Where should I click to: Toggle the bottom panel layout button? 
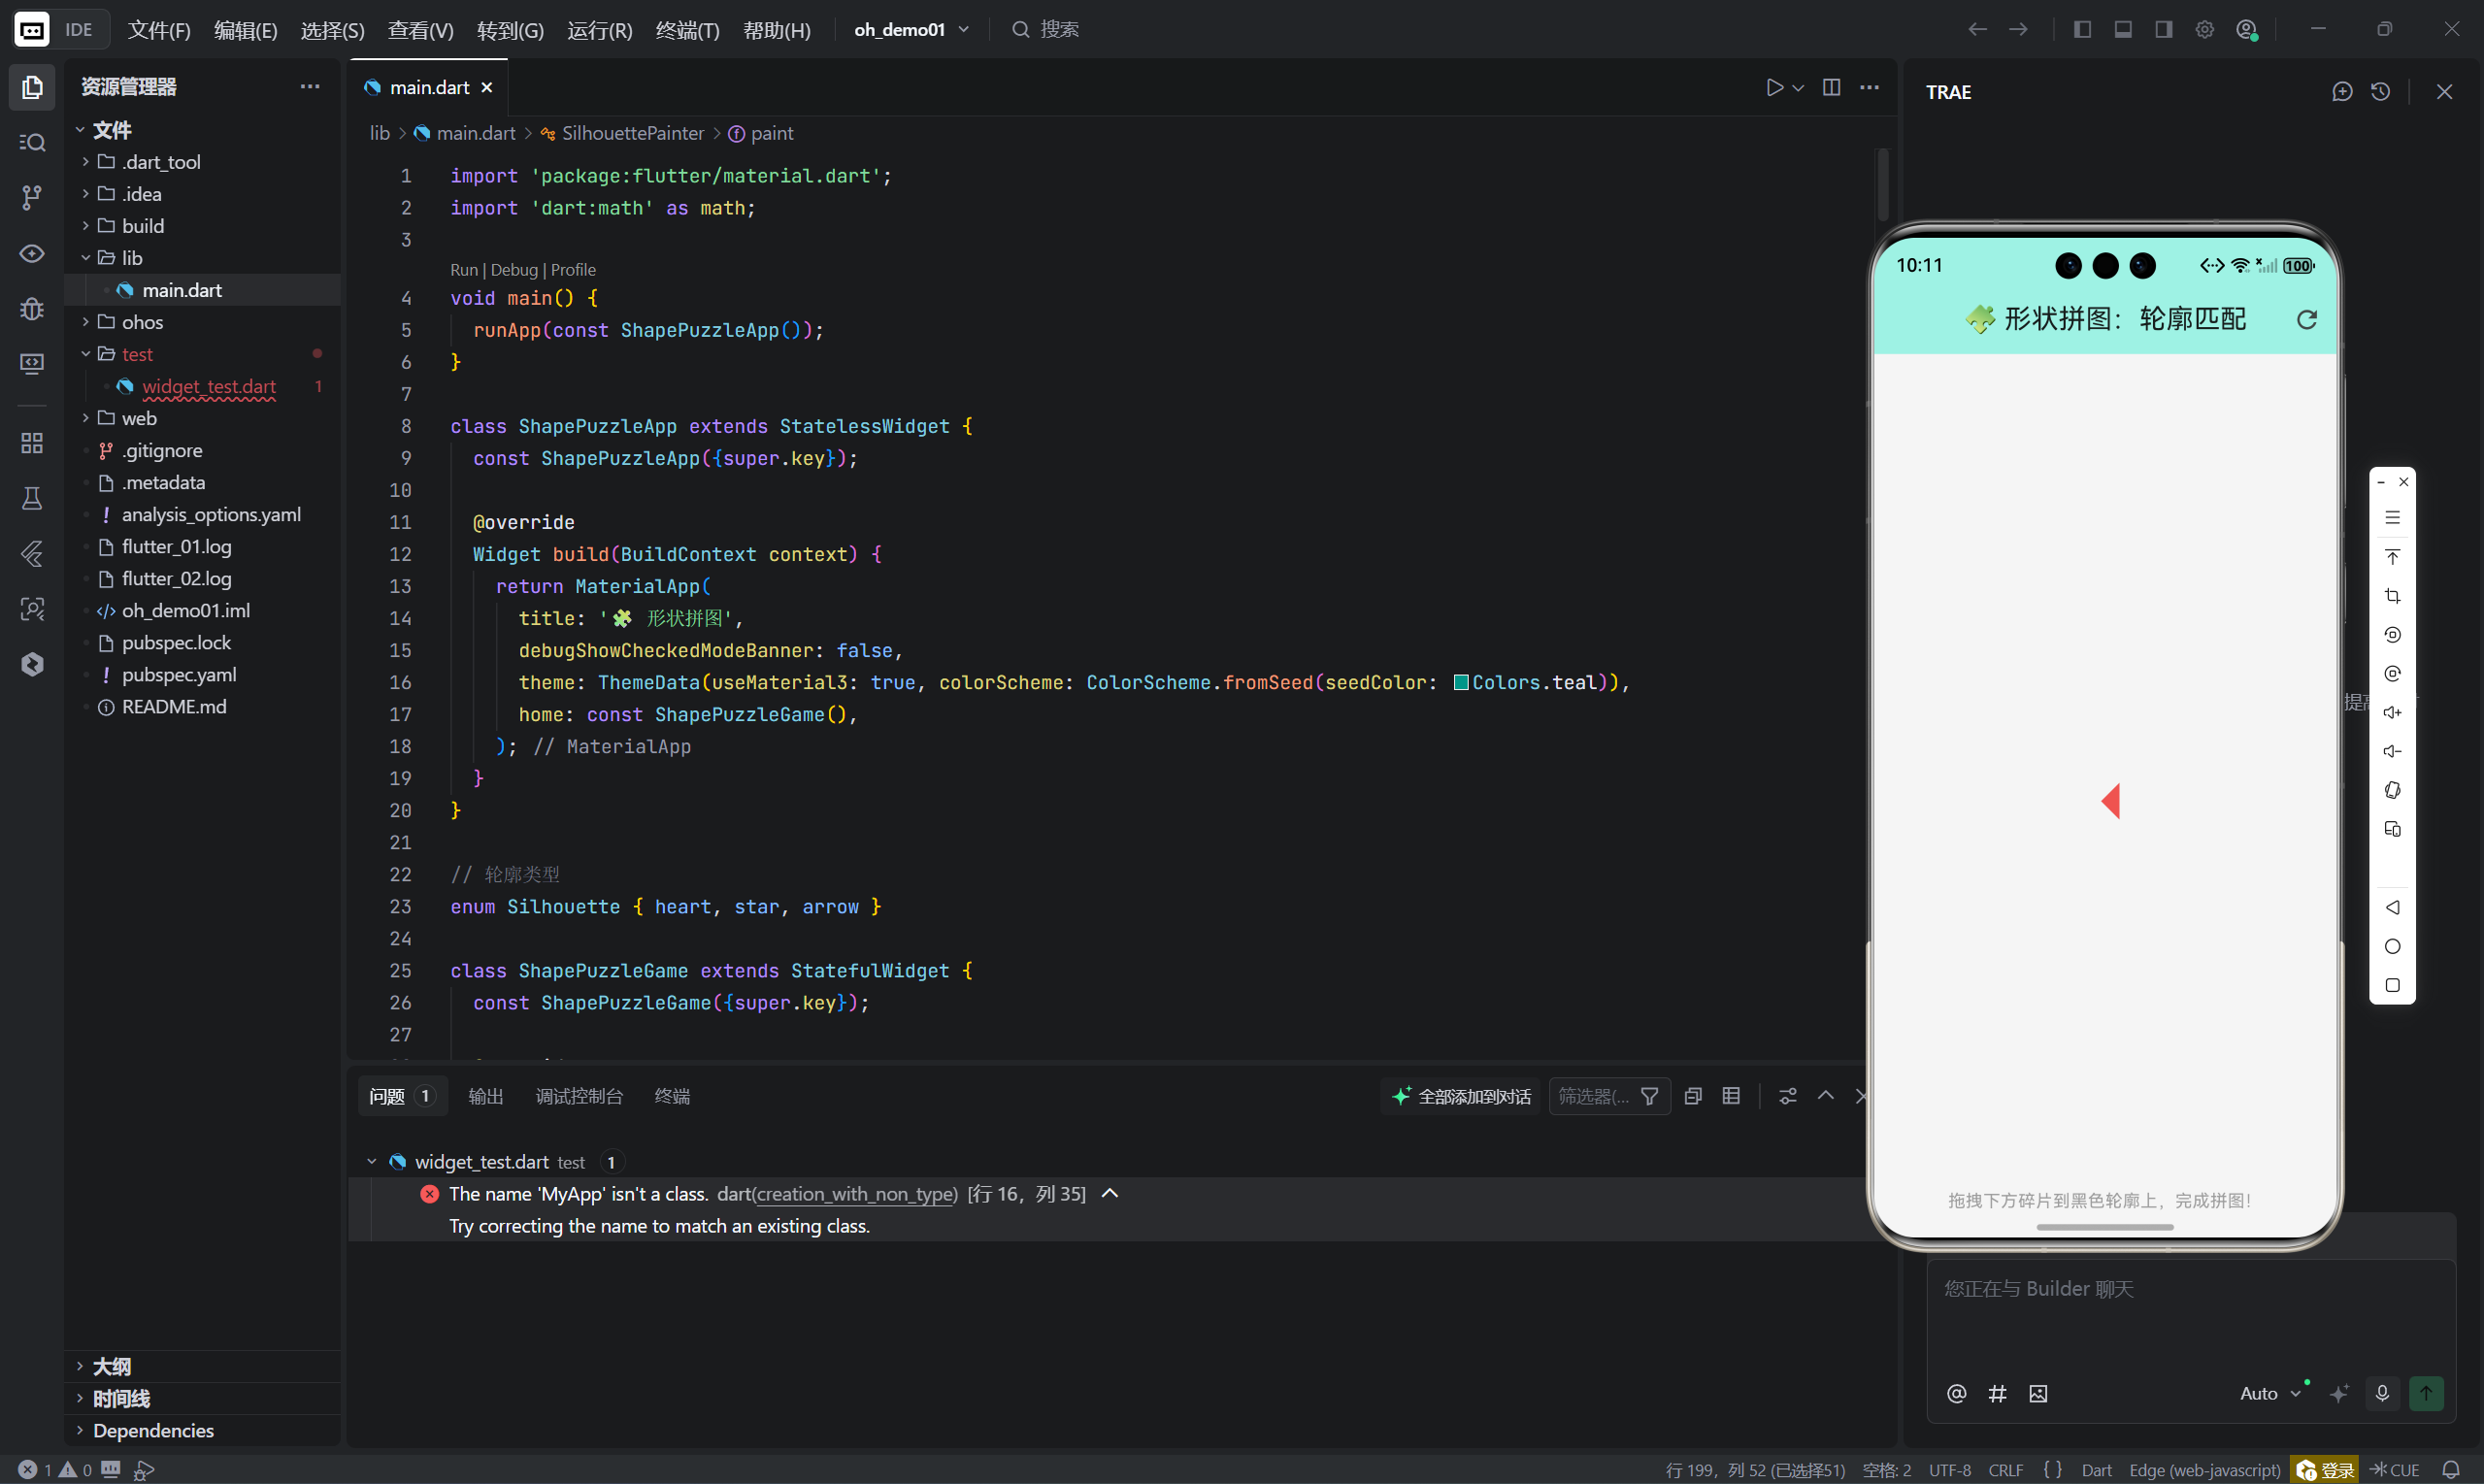coord(2122,29)
